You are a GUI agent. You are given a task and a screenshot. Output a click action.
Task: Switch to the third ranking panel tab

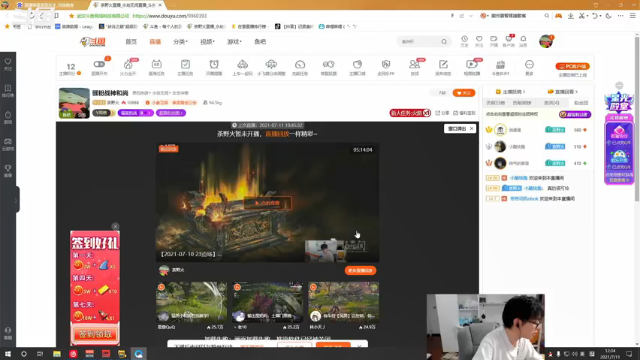[x=551, y=103]
